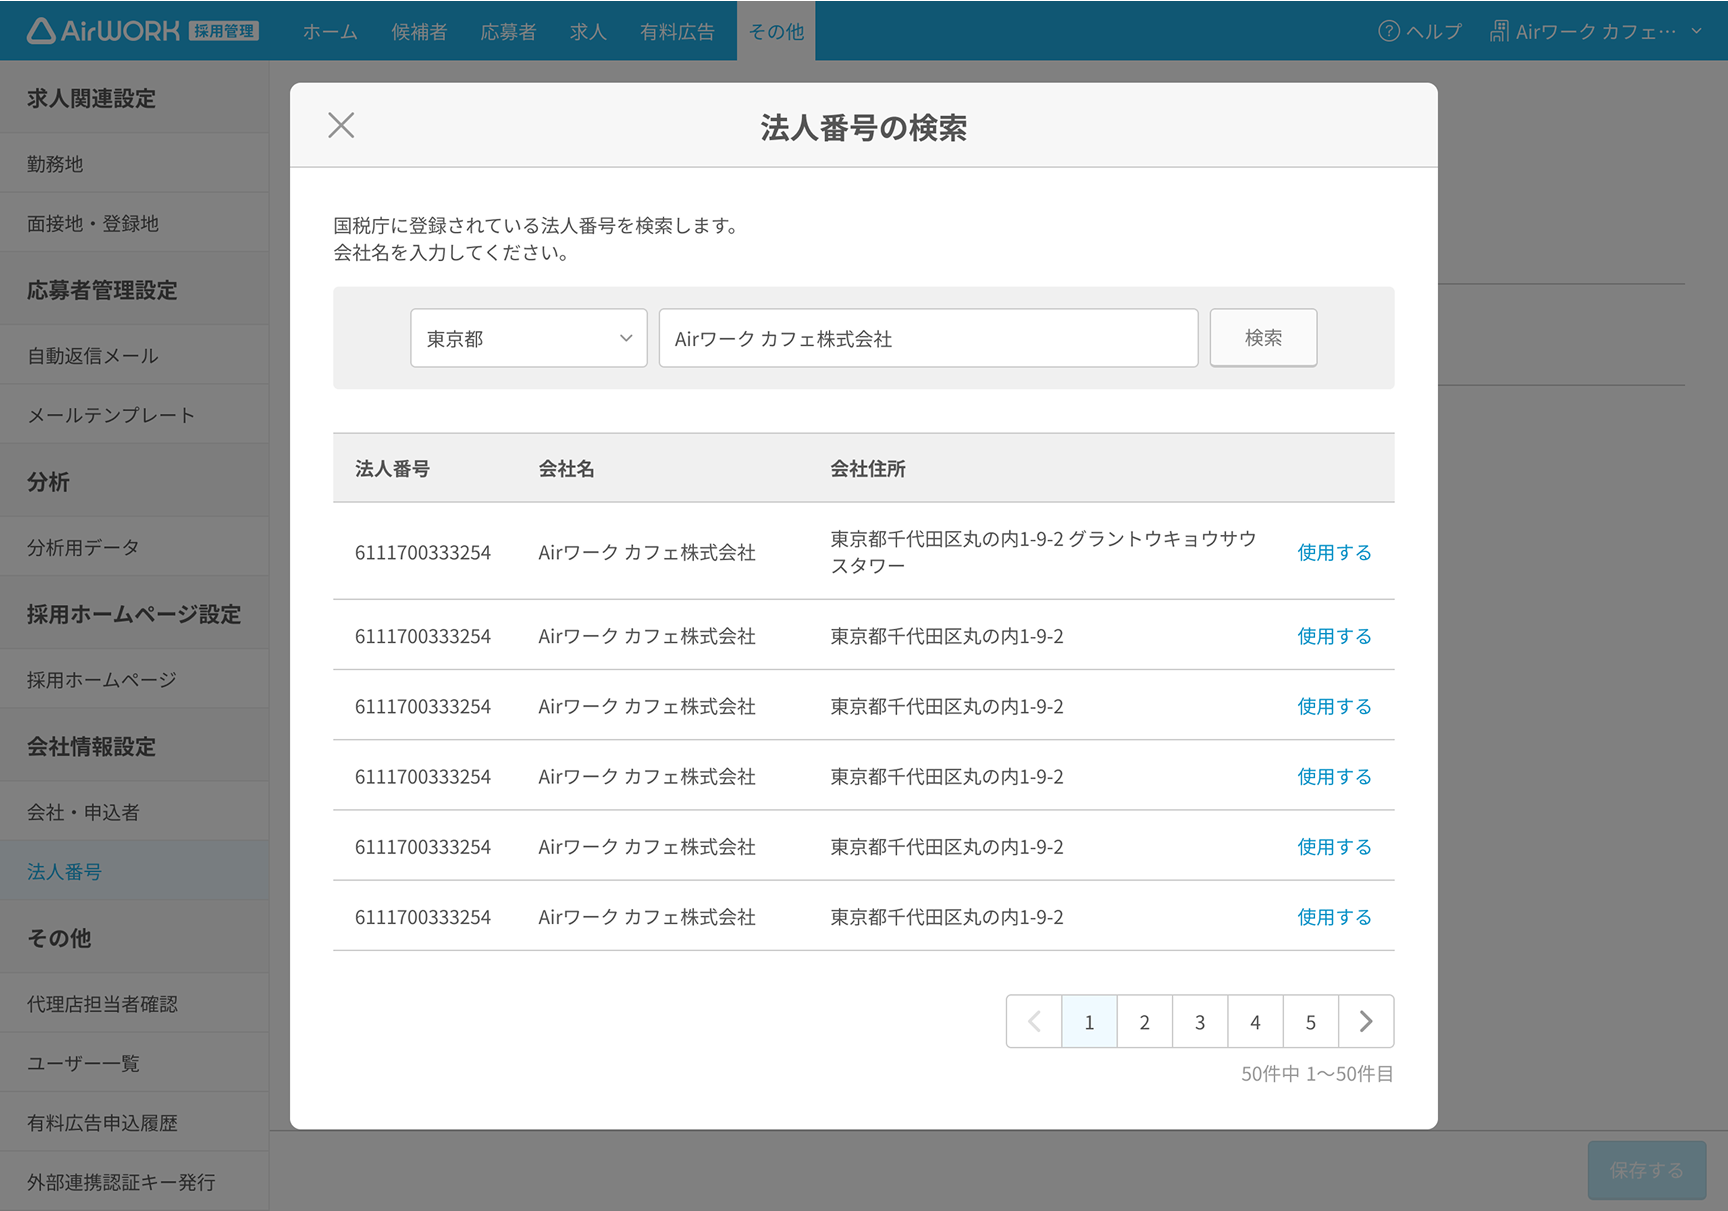Select page 2 in pagination
The height and width of the screenshot is (1211, 1728).
click(1145, 1021)
